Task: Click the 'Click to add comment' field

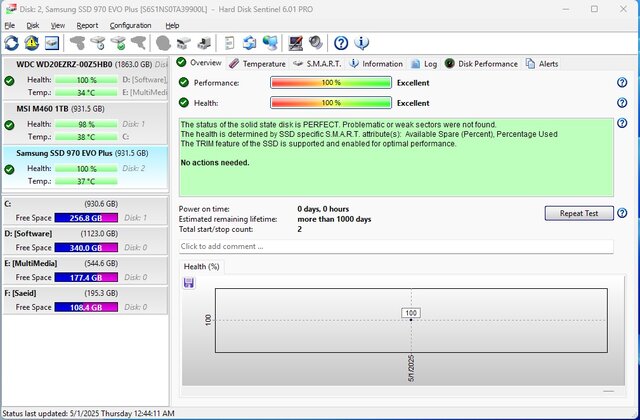Action: pyautogui.click(x=396, y=246)
